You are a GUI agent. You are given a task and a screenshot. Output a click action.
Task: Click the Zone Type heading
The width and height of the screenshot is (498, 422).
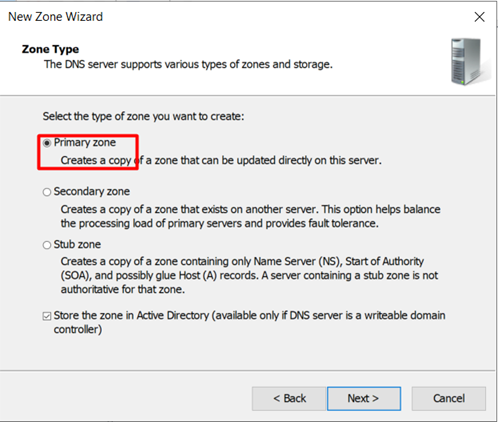click(50, 49)
